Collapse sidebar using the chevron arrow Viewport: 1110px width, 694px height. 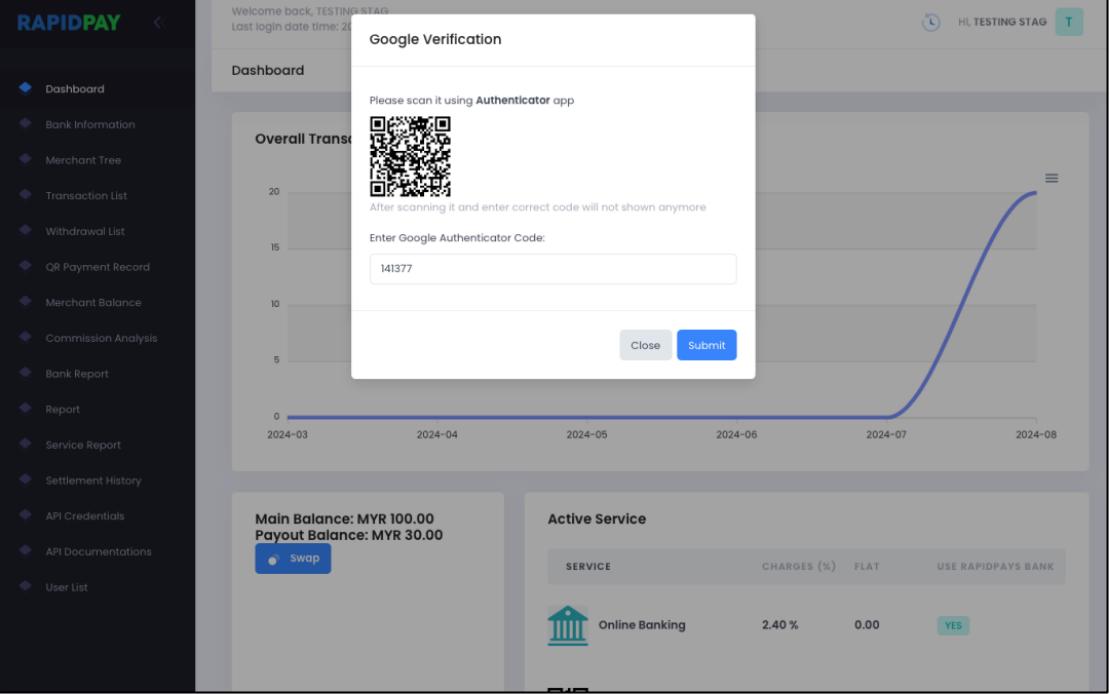(156, 21)
